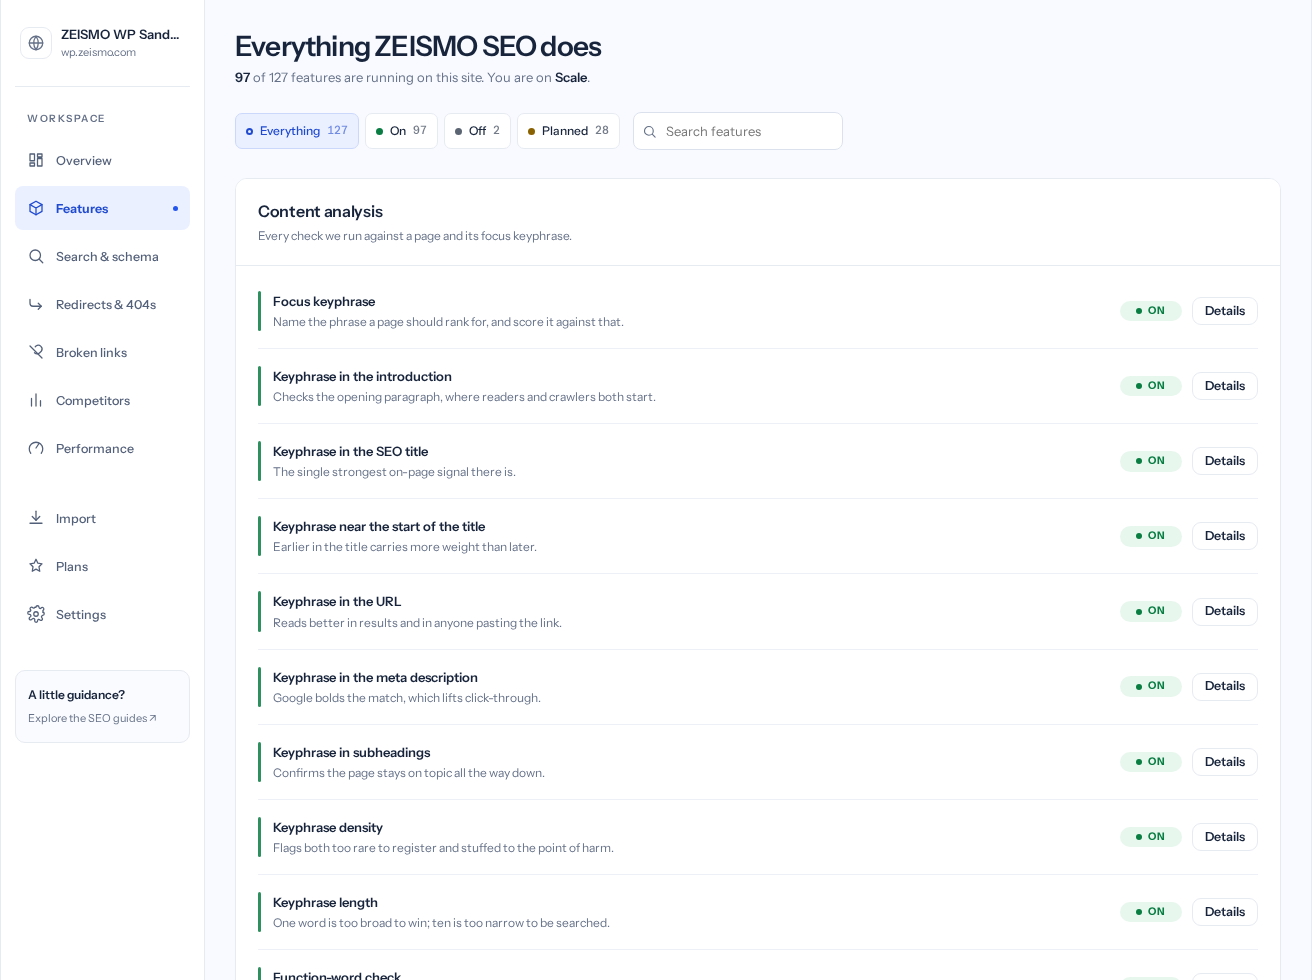Open Broken links via its icon
This screenshot has width=1312, height=980.
coord(36,352)
